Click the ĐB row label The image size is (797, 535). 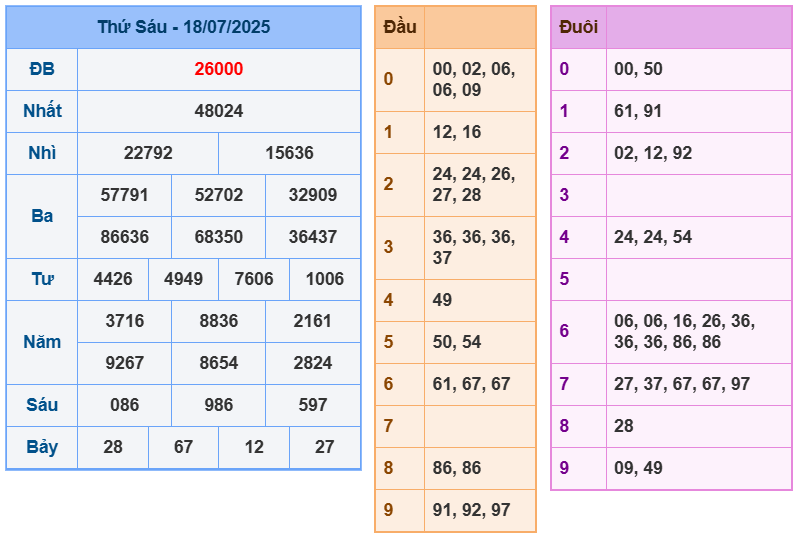42,69
